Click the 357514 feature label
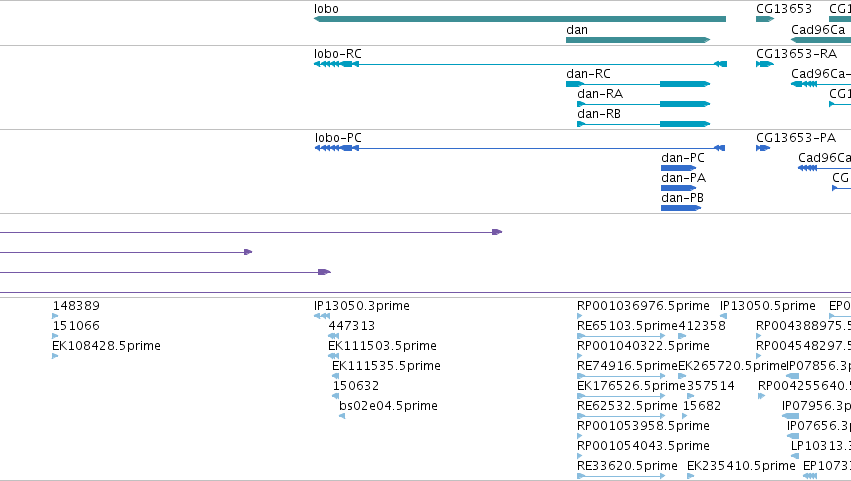 [711, 386]
